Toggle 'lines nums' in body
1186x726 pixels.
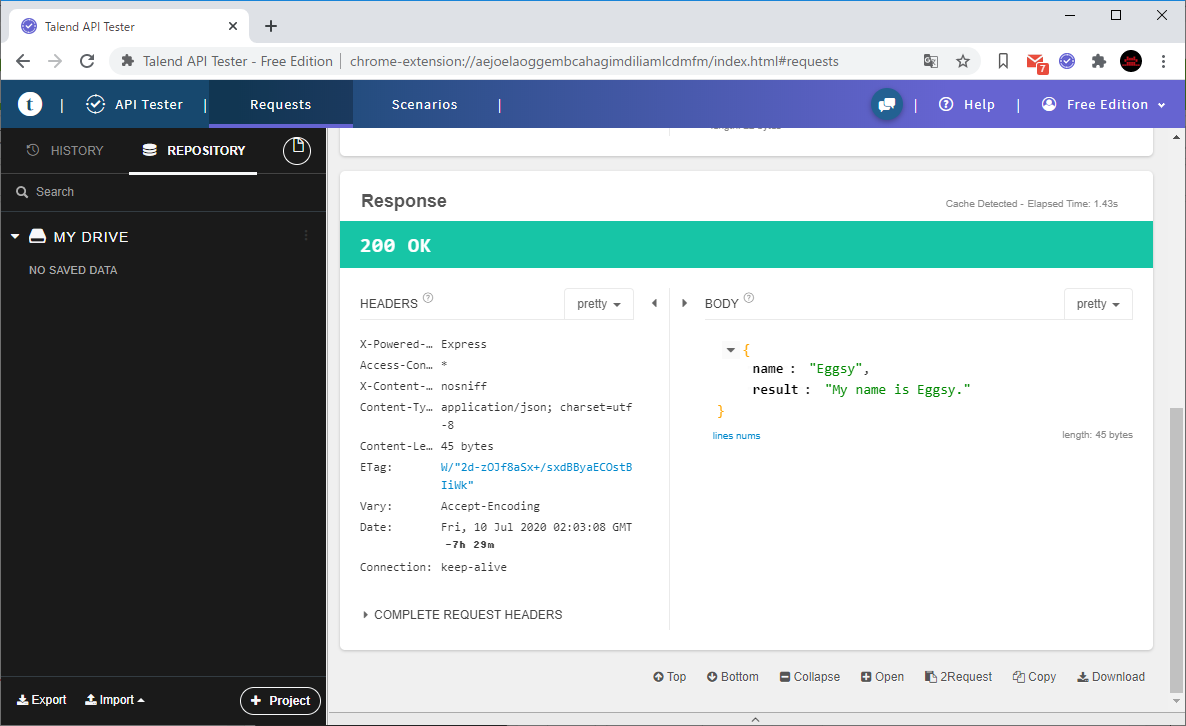tap(736, 436)
